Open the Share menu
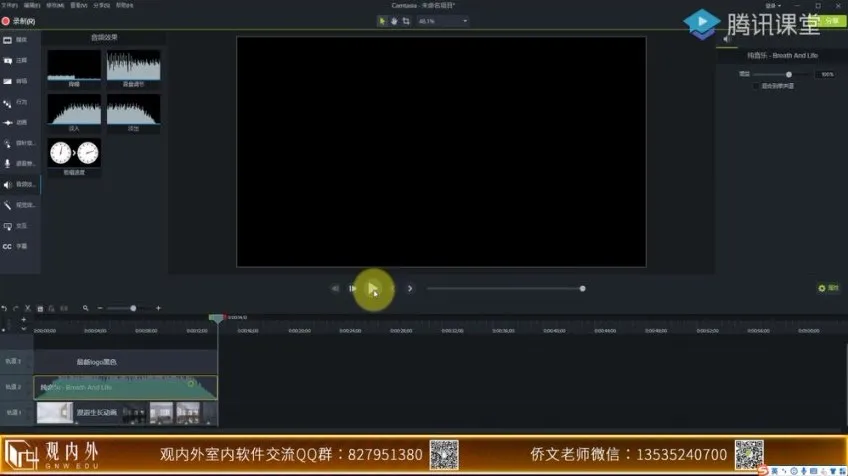Screen dimensions: 848x476 click(x=102, y=5)
